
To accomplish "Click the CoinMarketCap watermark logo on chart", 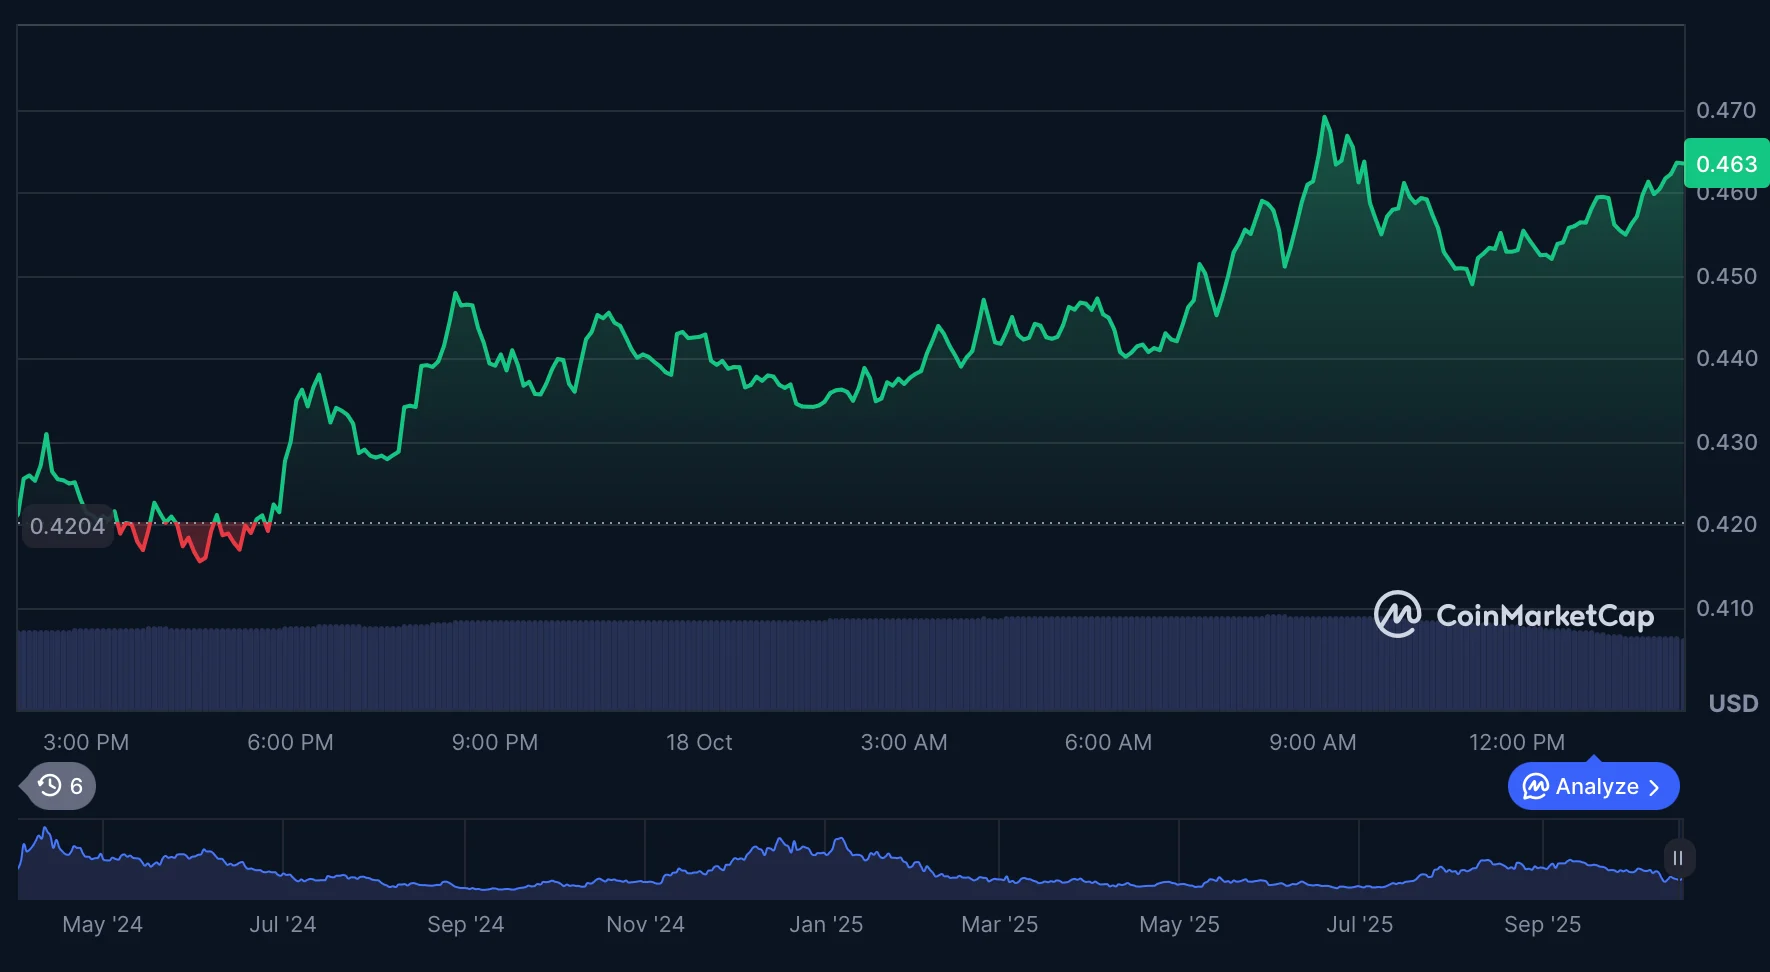I will tap(1397, 614).
